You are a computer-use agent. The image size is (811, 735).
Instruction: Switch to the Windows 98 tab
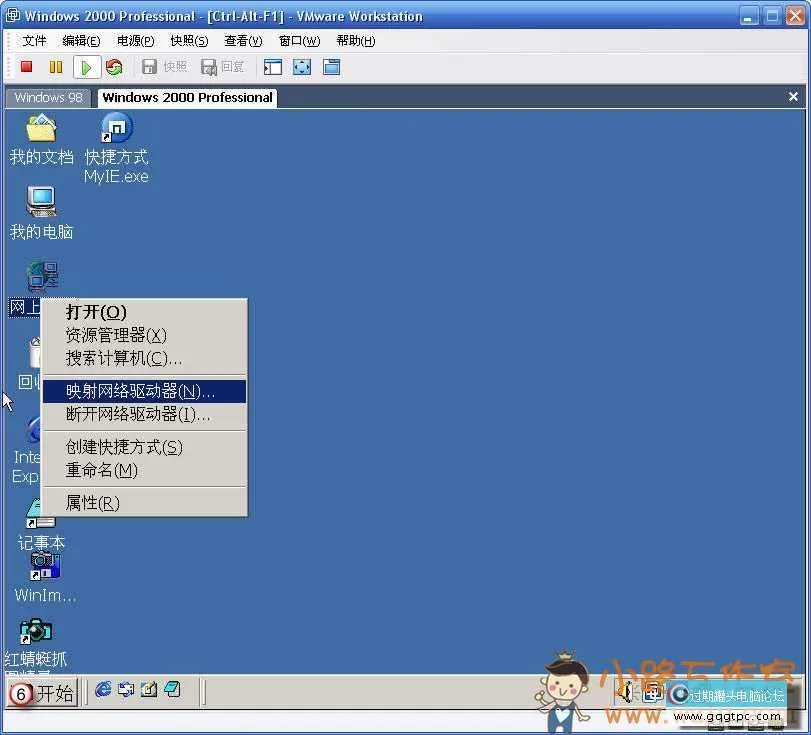(47, 97)
